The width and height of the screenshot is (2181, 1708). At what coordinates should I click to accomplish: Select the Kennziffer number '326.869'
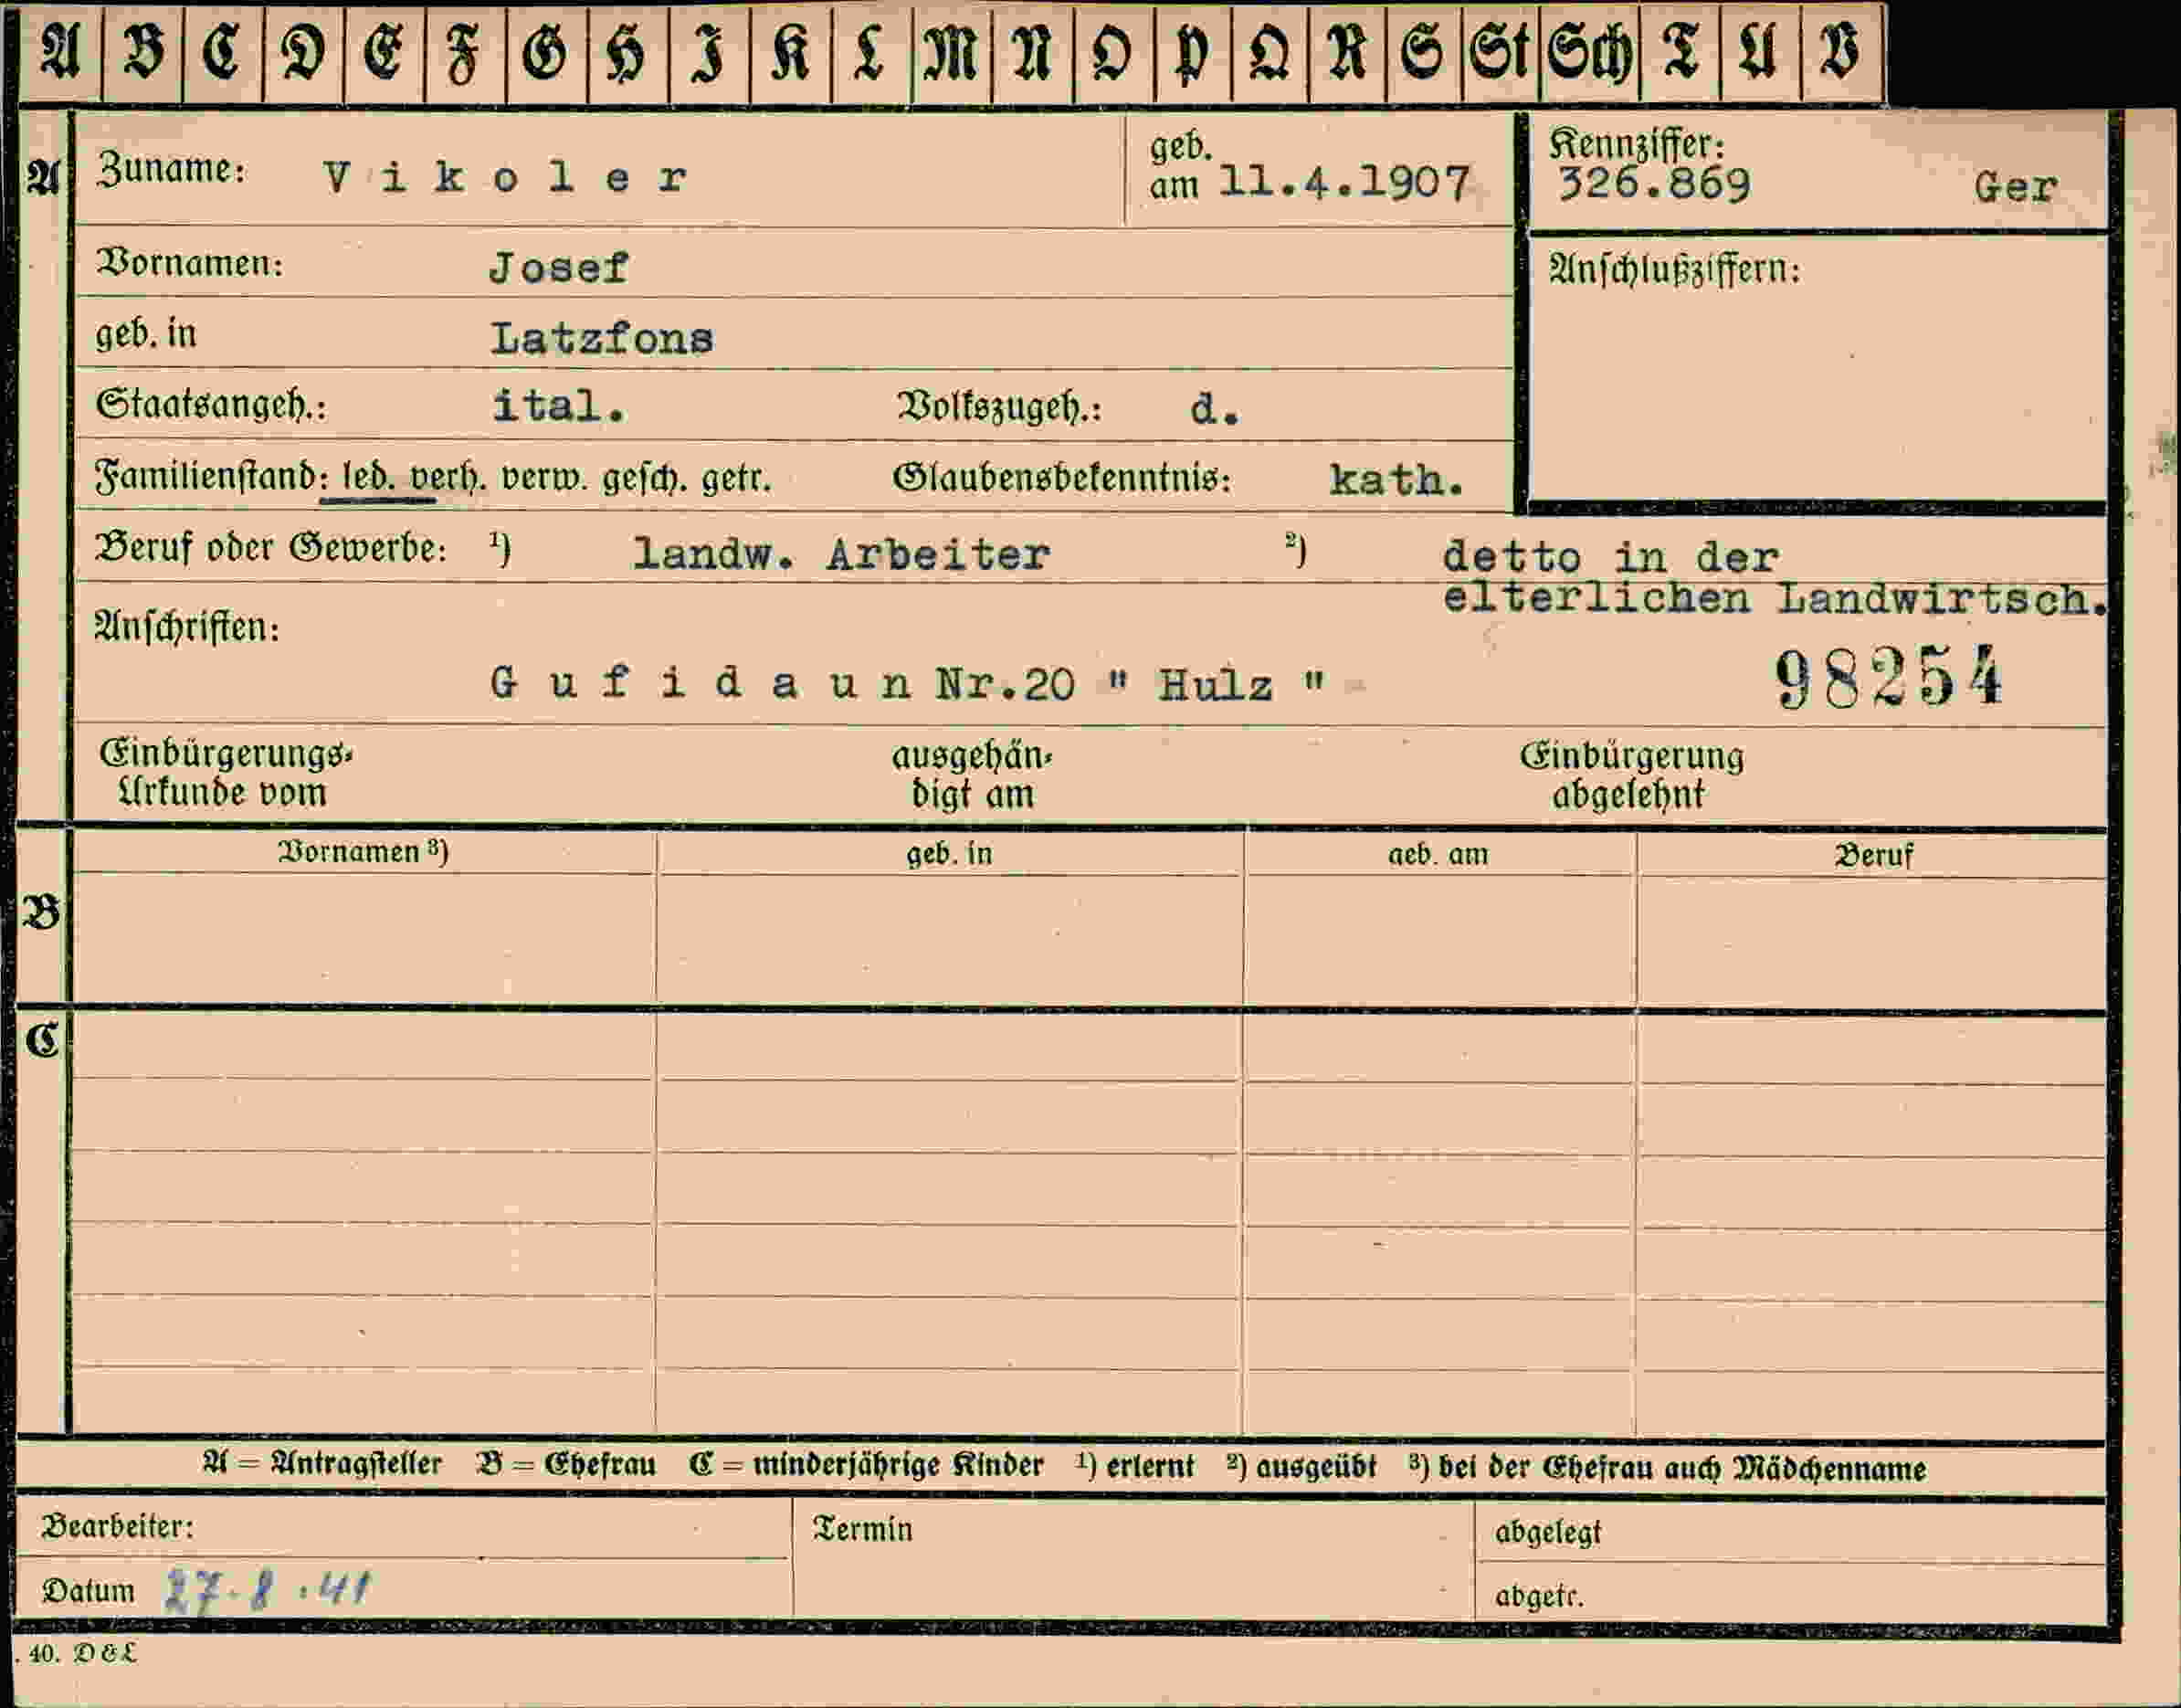1655,185
